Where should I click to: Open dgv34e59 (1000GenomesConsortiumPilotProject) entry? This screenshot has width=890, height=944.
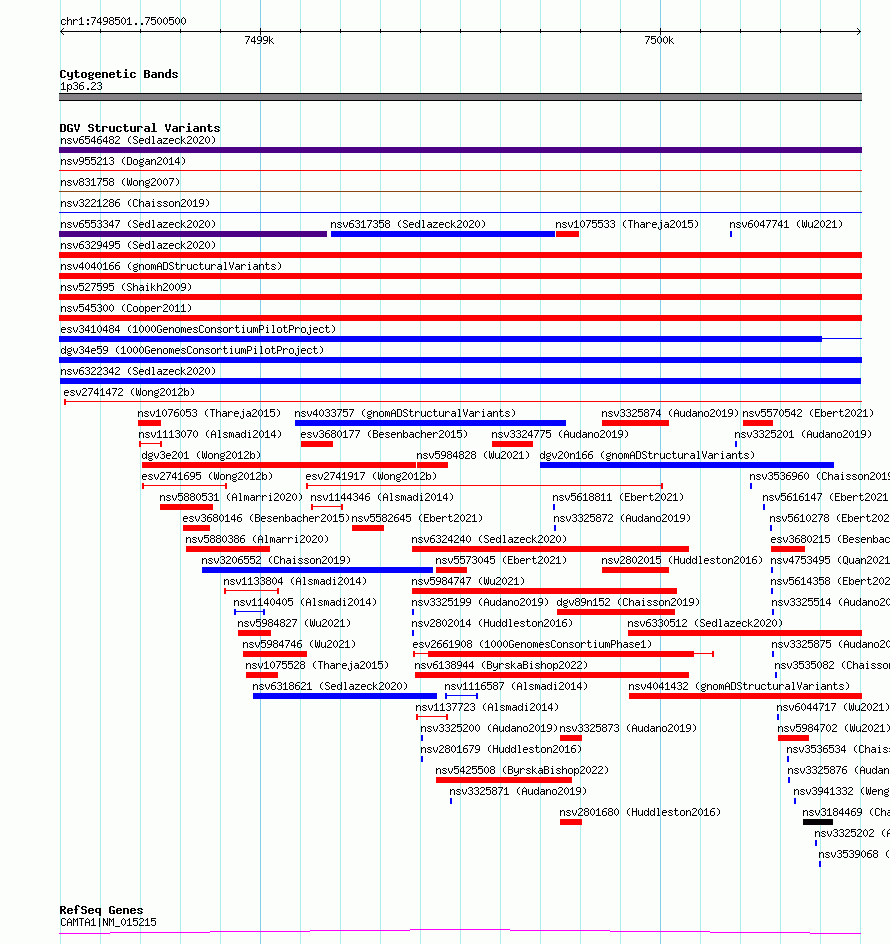click(x=192, y=350)
